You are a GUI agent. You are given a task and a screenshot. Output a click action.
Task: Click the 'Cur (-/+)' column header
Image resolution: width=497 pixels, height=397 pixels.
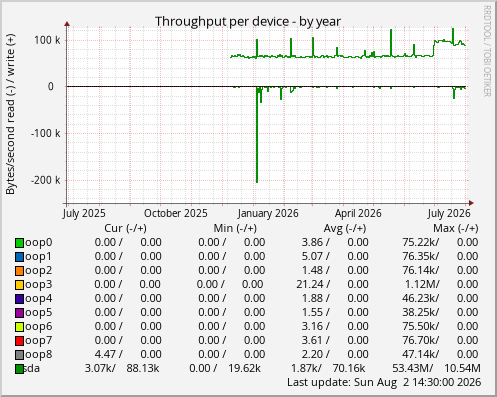coord(125,228)
